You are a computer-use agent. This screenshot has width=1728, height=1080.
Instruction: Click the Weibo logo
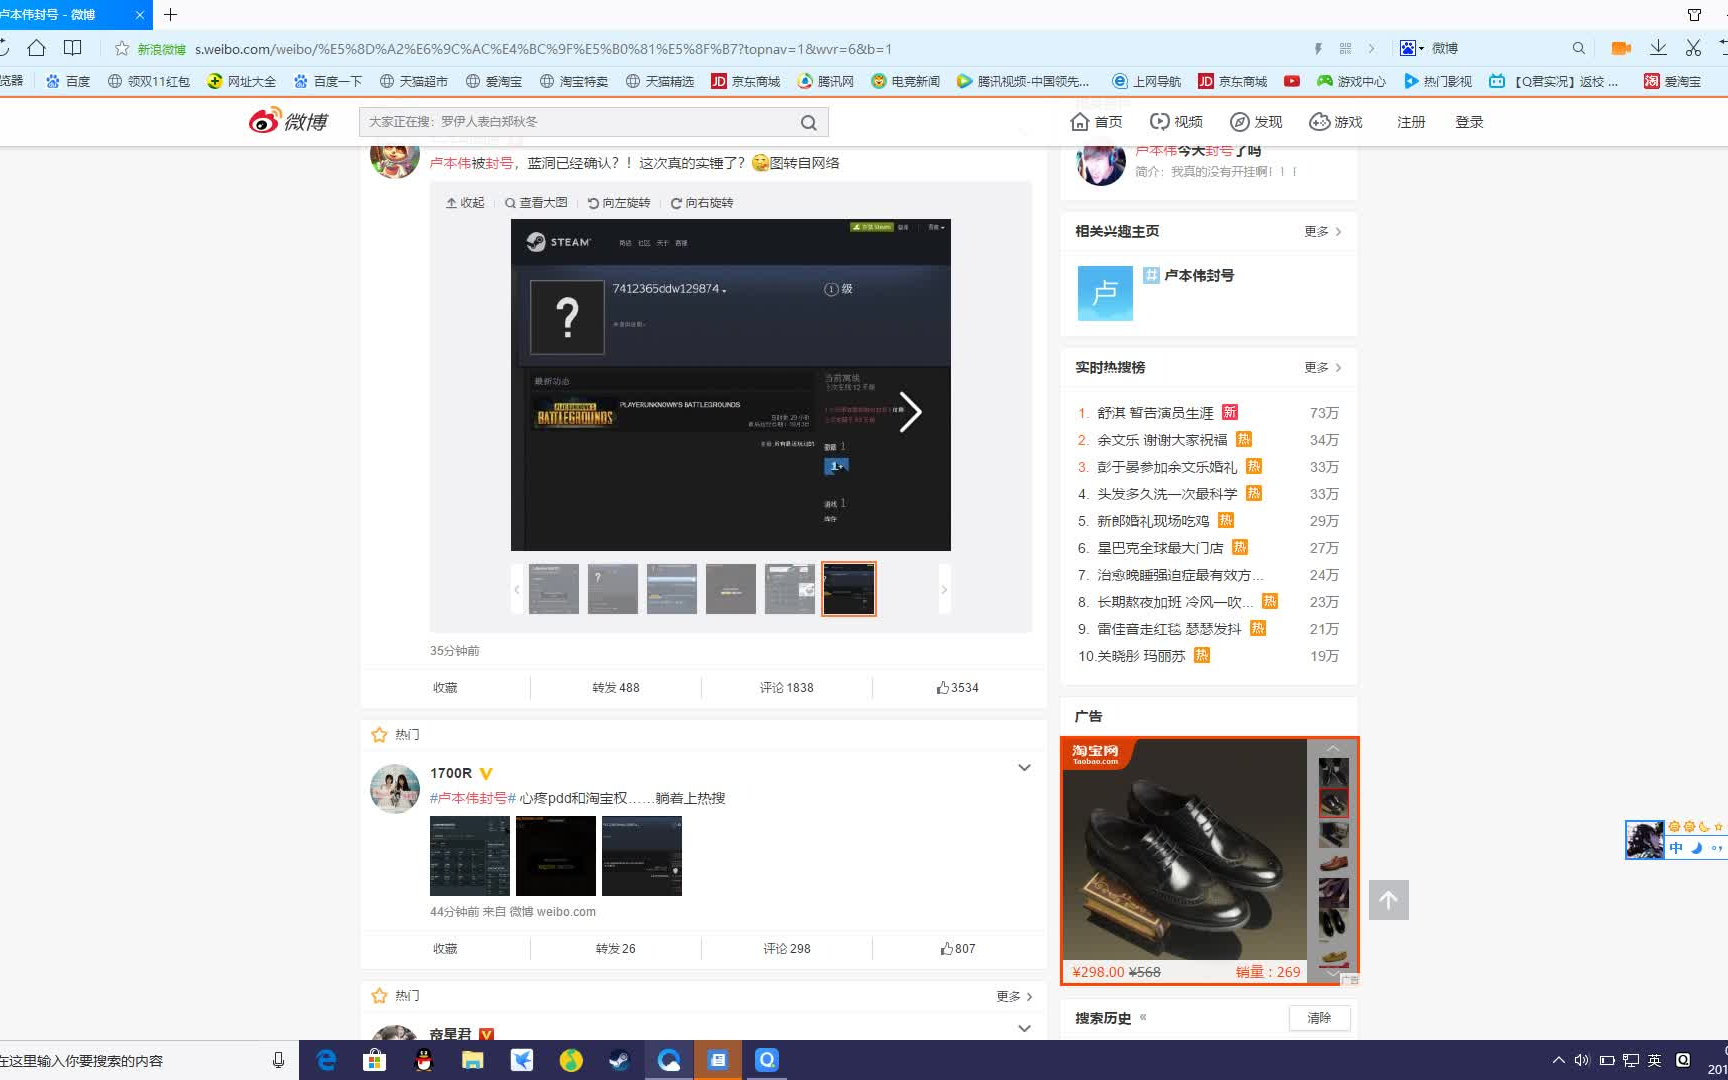click(289, 121)
